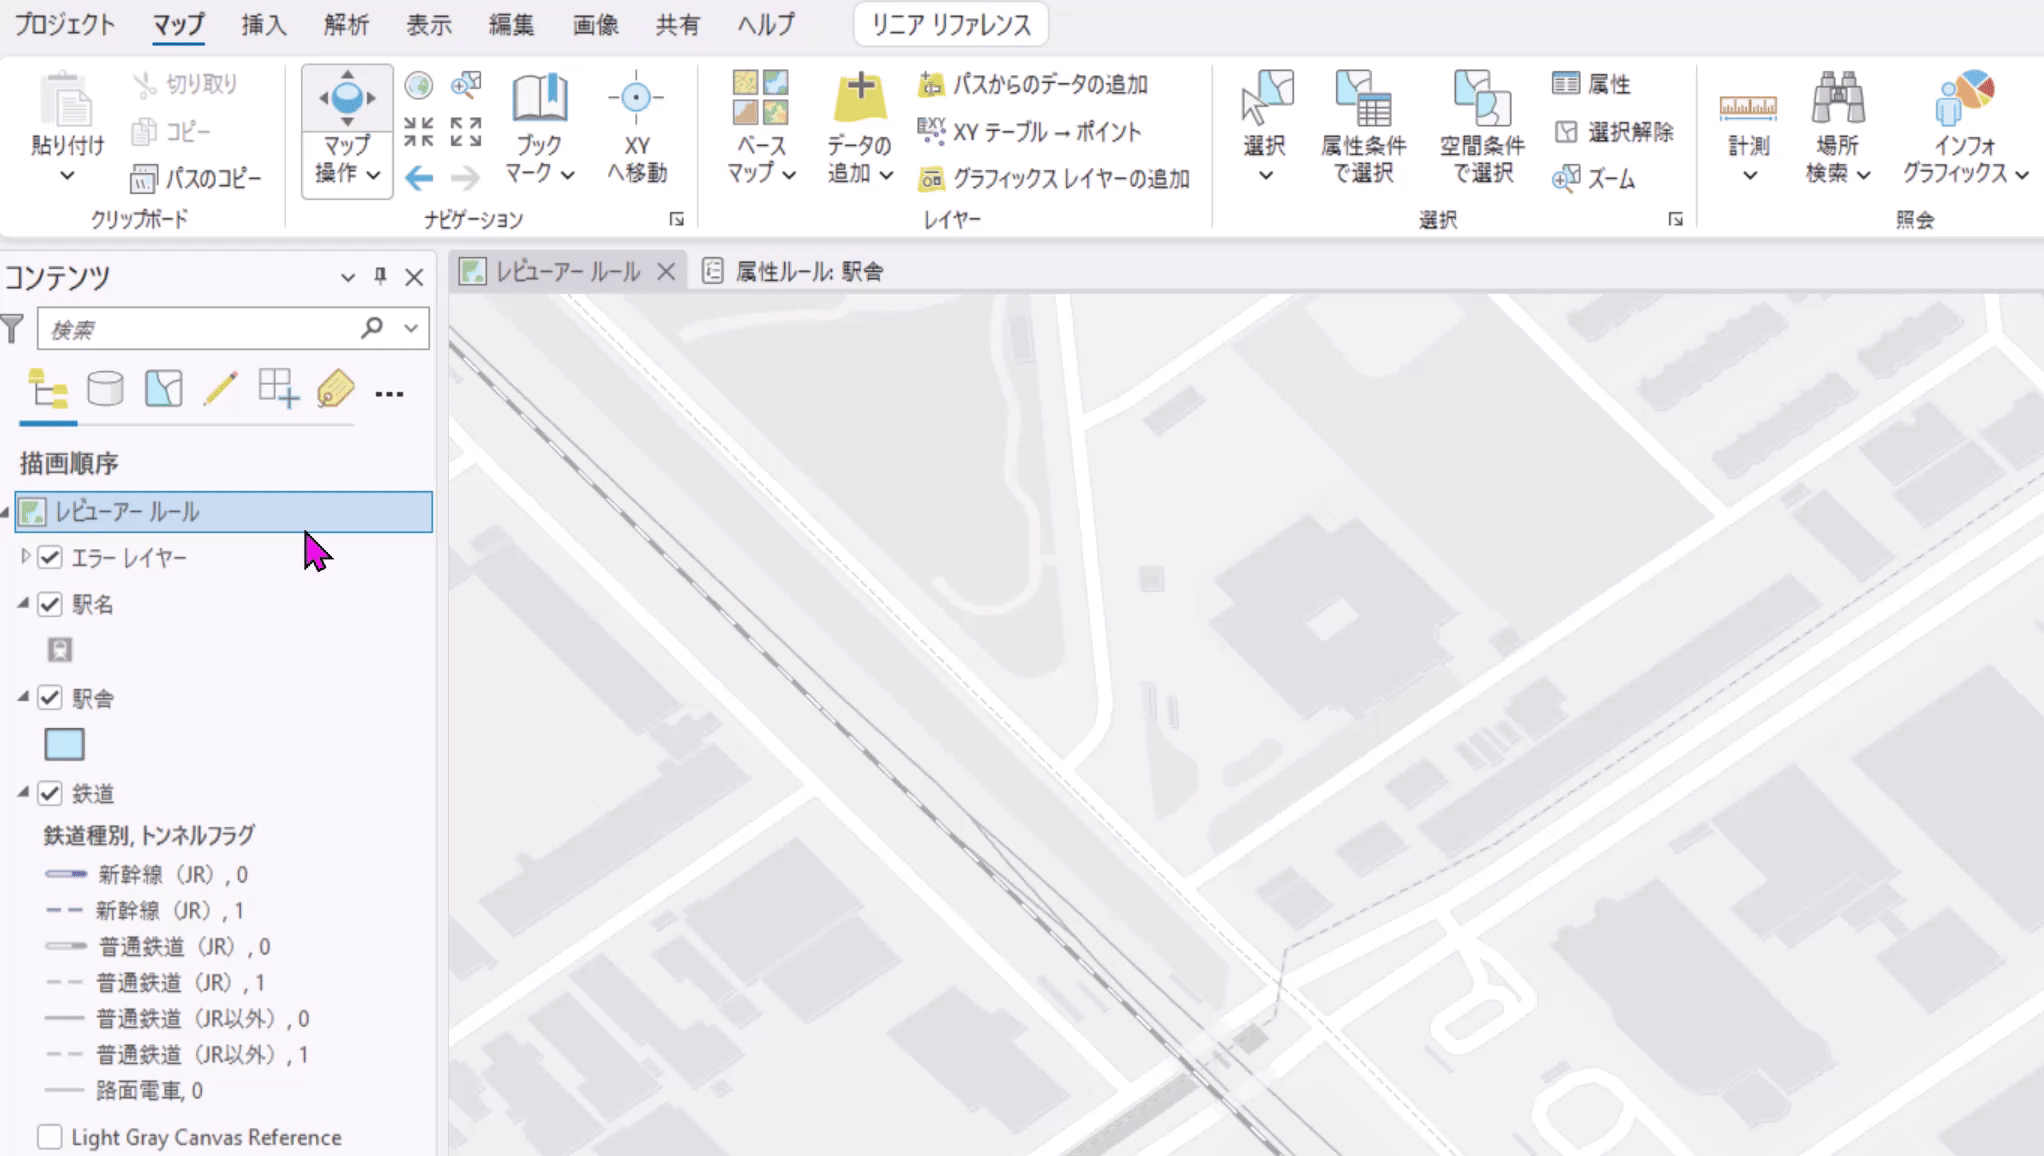Image resolution: width=2044 pixels, height=1156 pixels.
Task: Click the コピー (Copy) icon
Action: point(145,131)
